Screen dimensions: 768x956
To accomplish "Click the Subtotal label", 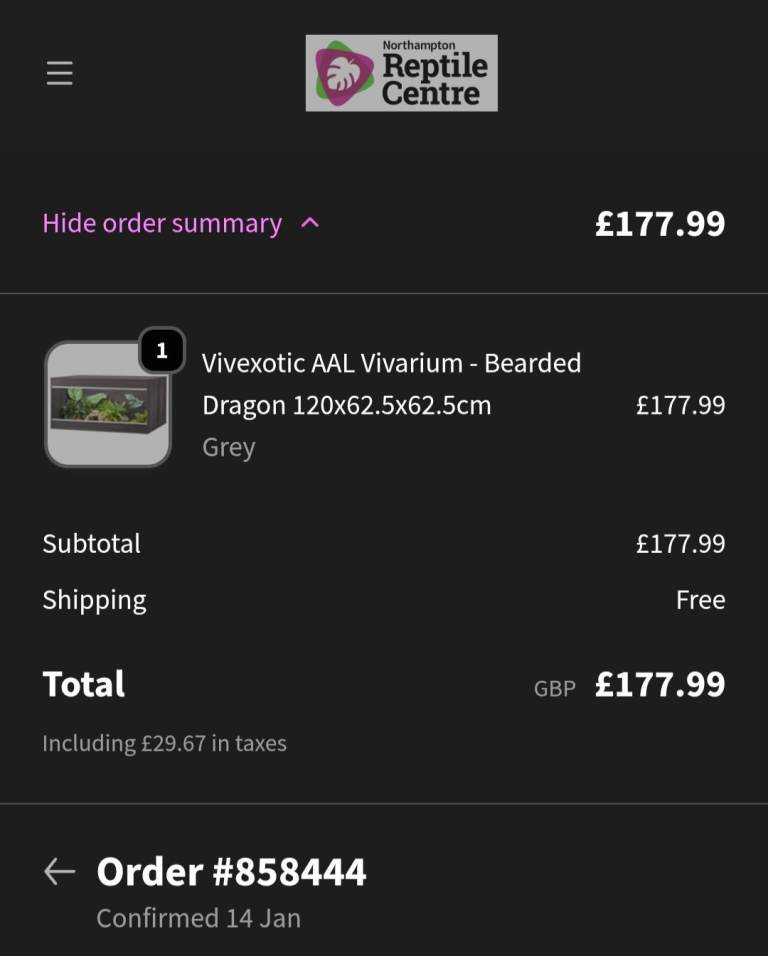I will pos(92,544).
